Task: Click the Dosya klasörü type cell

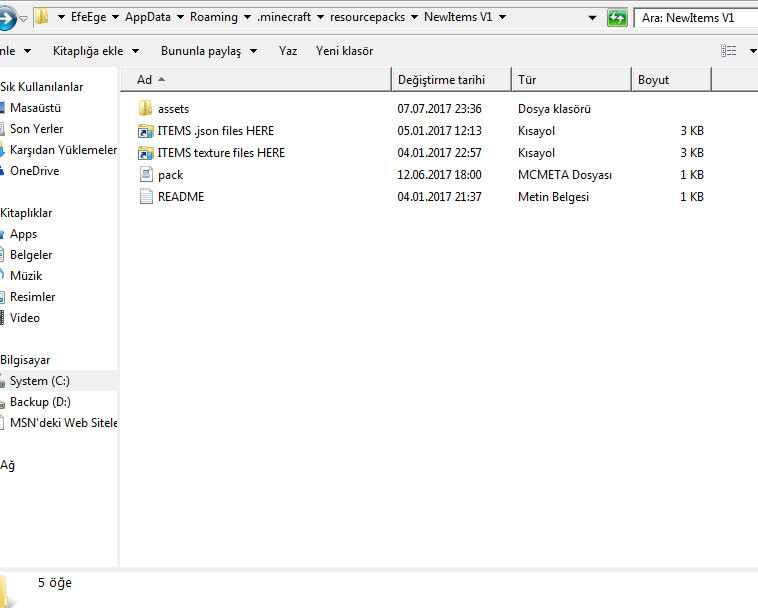Action: click(554, 109)
